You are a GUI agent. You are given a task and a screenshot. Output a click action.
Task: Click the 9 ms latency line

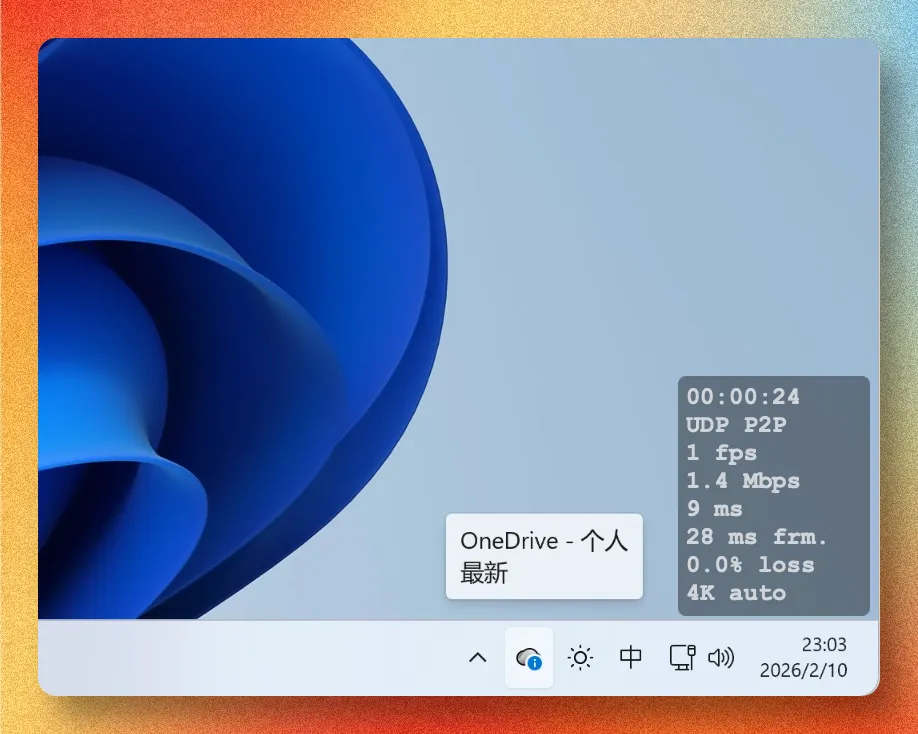(714, 509)
